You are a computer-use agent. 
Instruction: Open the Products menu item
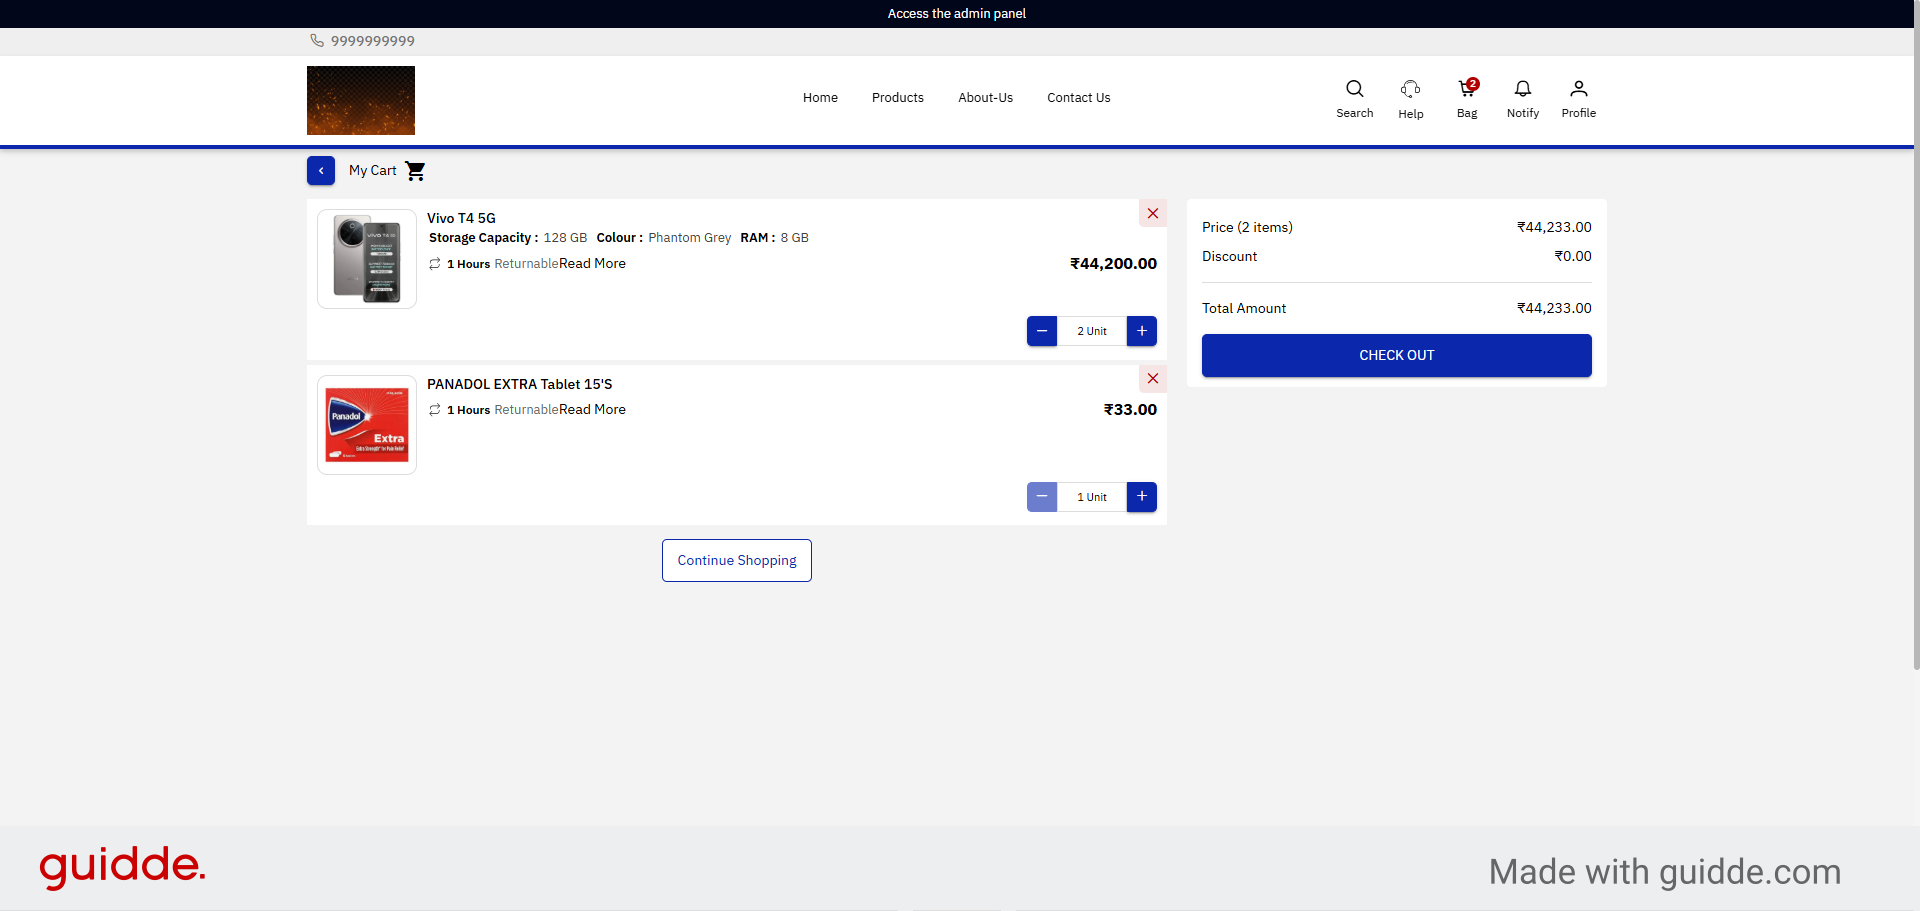(897, 98)
